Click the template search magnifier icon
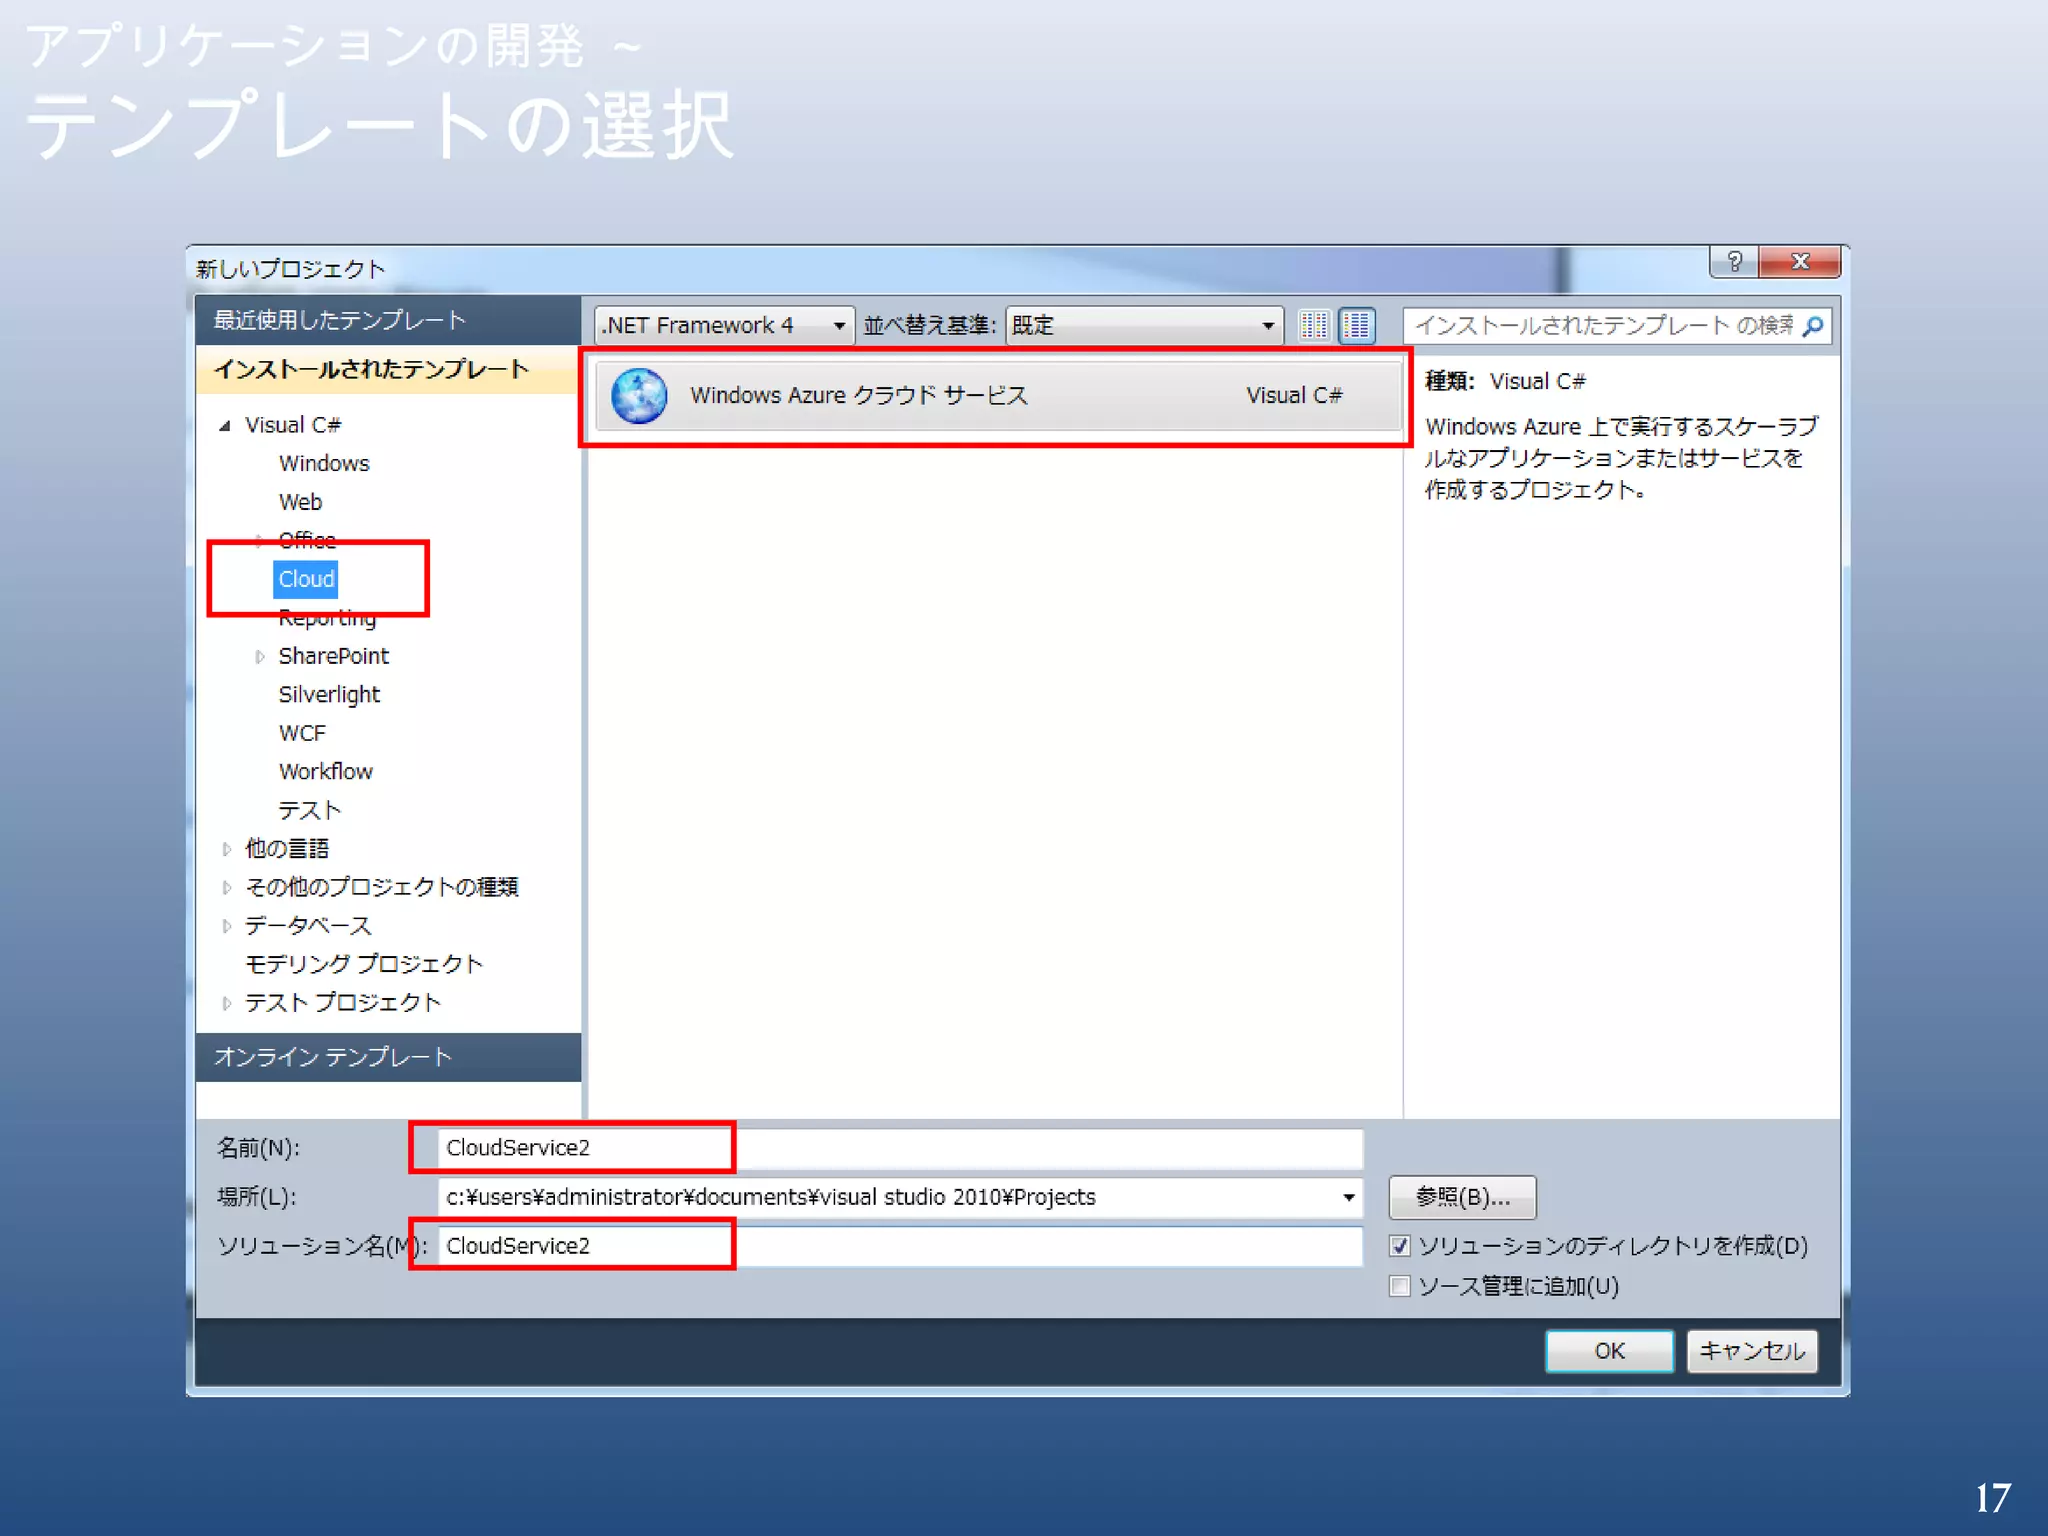 pos(1813,326)
